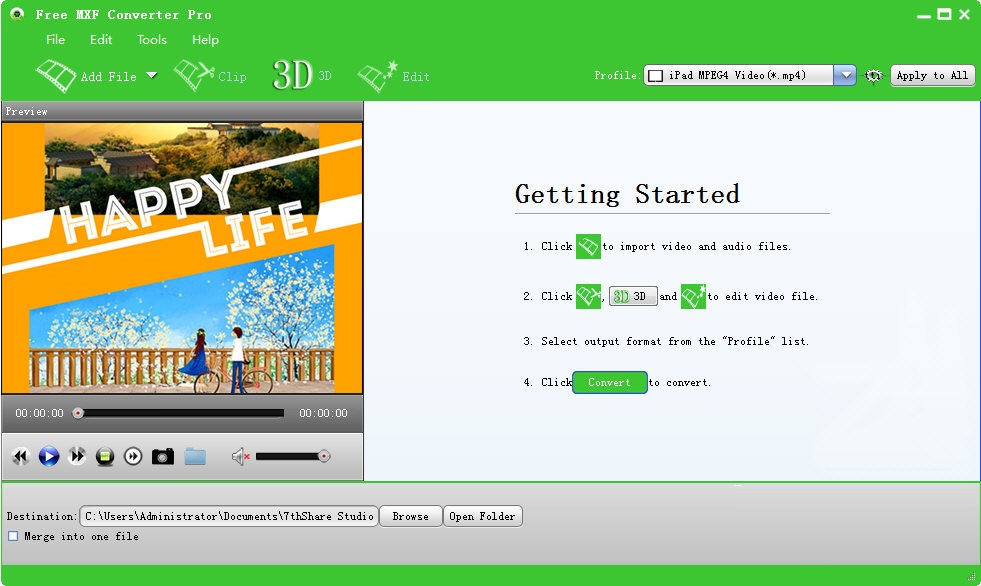
Task: Click the Add File icon
Action: pos(56,74)
